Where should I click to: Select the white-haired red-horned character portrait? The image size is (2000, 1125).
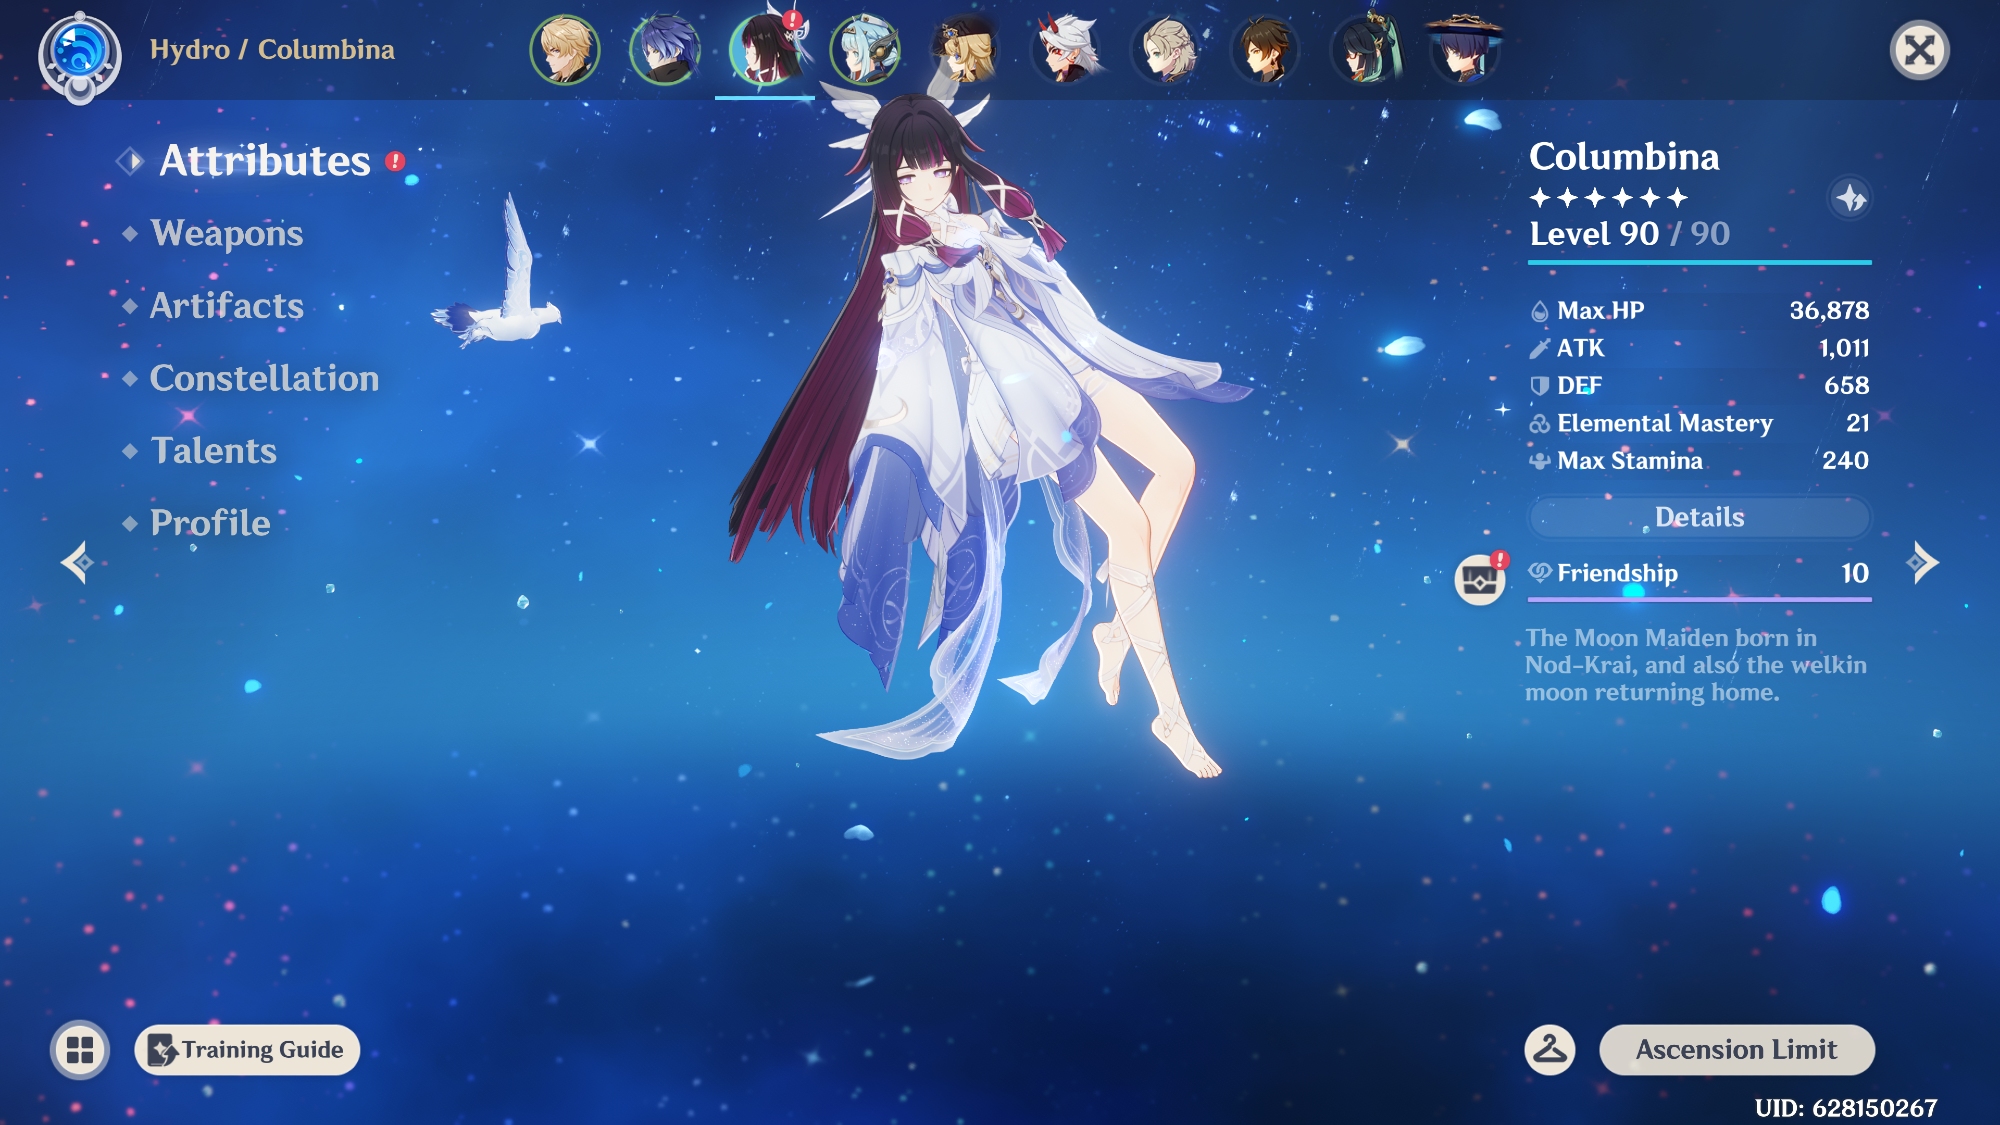(1065, 49)
